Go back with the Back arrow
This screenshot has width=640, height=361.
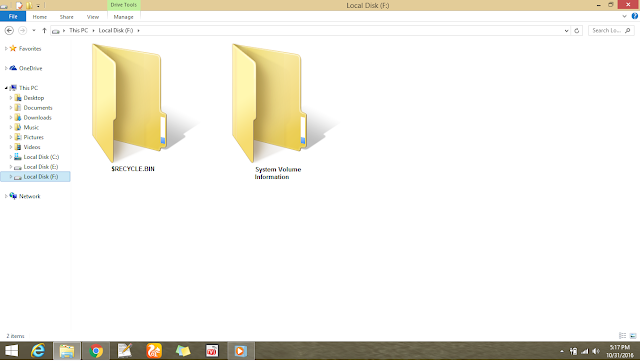pyautogui.click(x=9, y=30)
